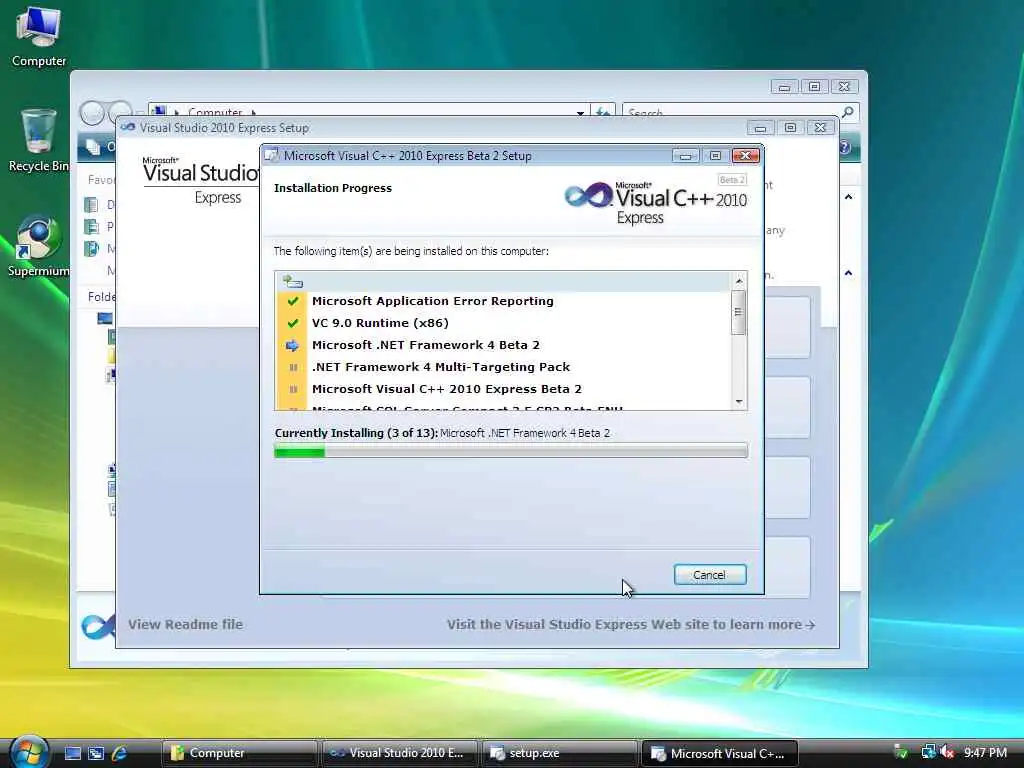Screen dimensions: 1024x768
Task: Select .NET Framework 4 Multi-Targeting Pack row
Action: pyautogui.click(x=504, y=368)
